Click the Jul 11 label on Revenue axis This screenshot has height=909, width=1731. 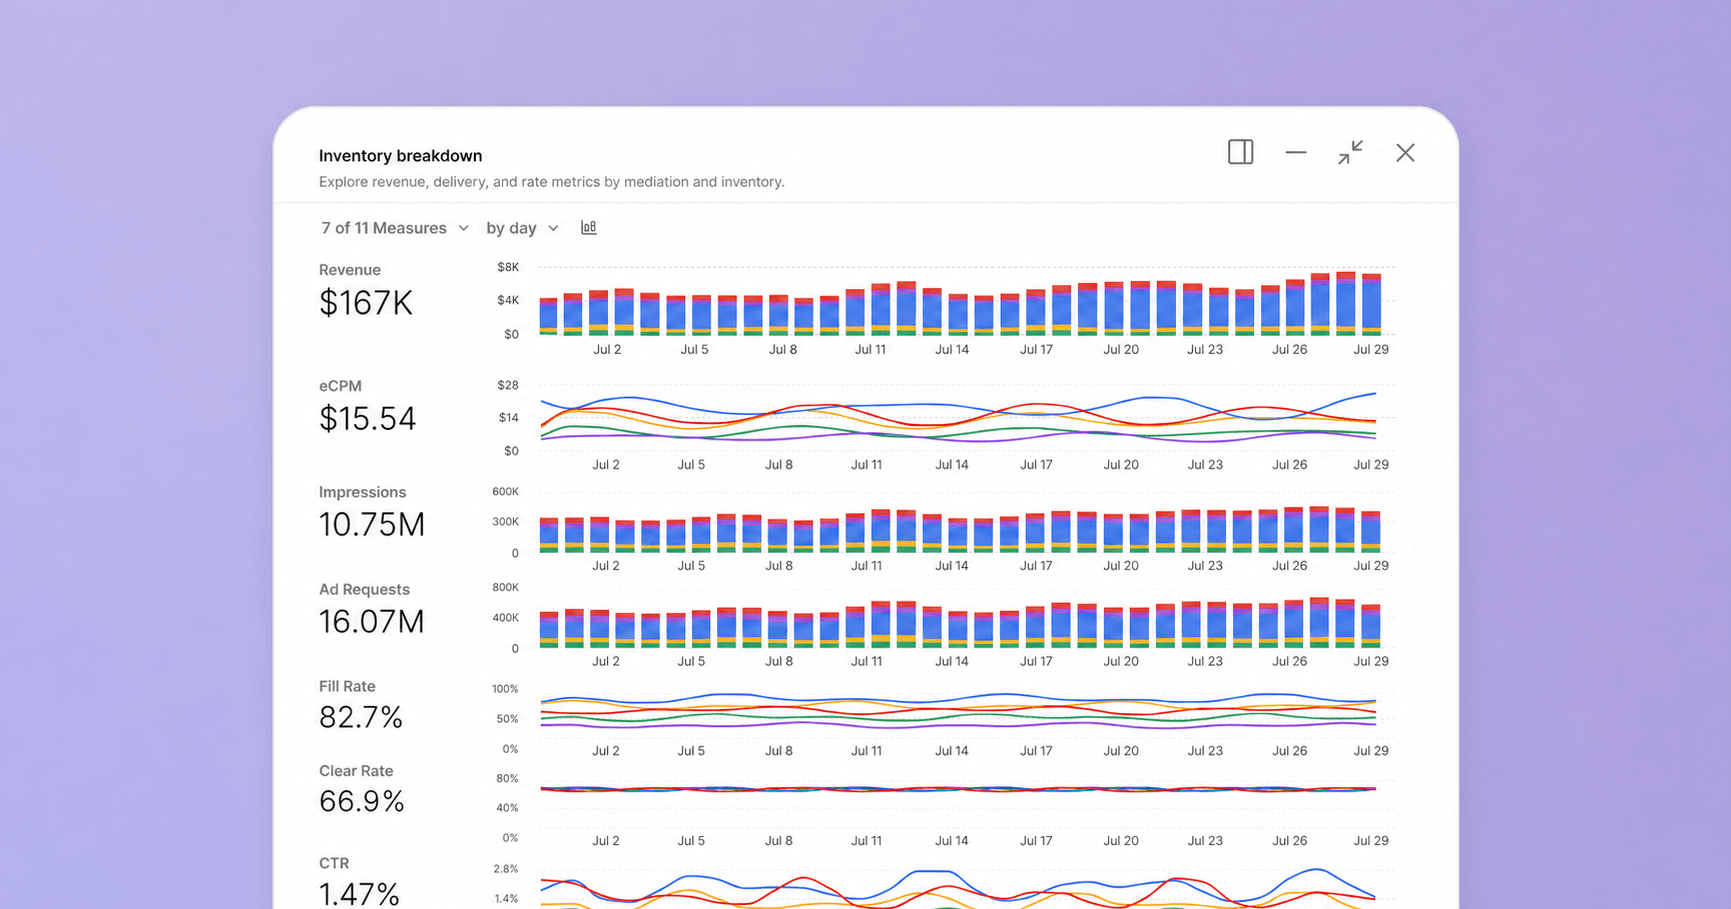(869, 350)
